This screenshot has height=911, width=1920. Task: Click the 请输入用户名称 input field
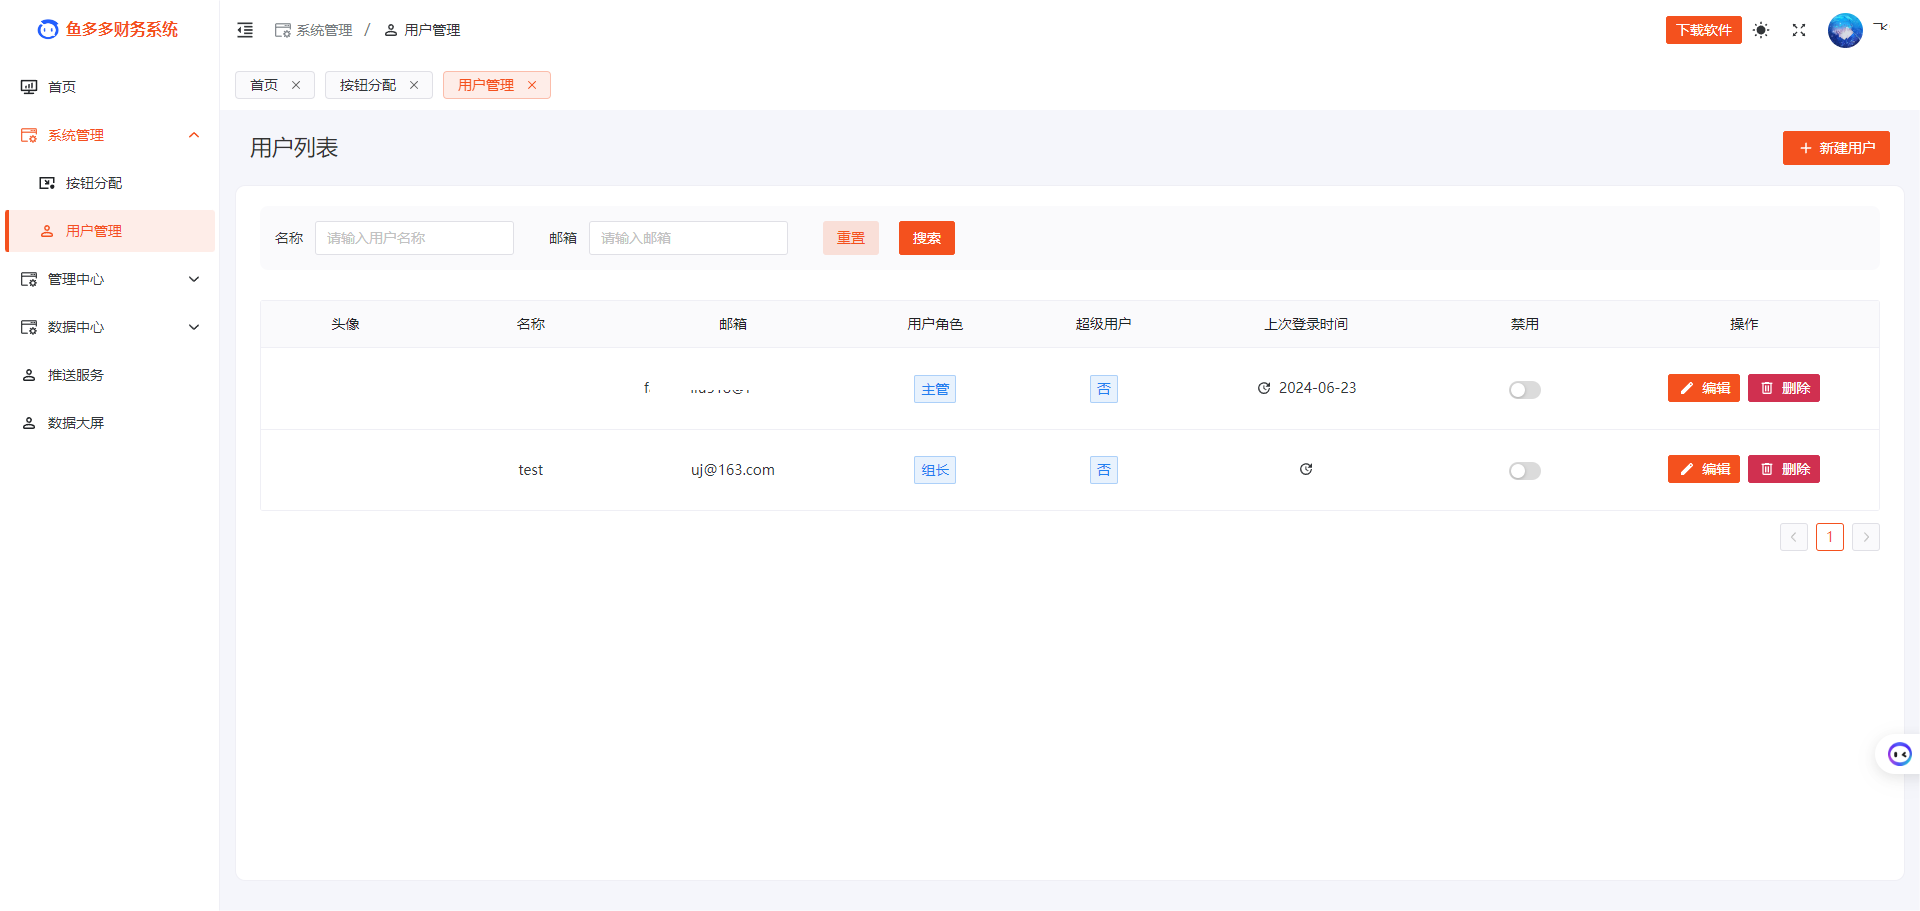[414, 238]
